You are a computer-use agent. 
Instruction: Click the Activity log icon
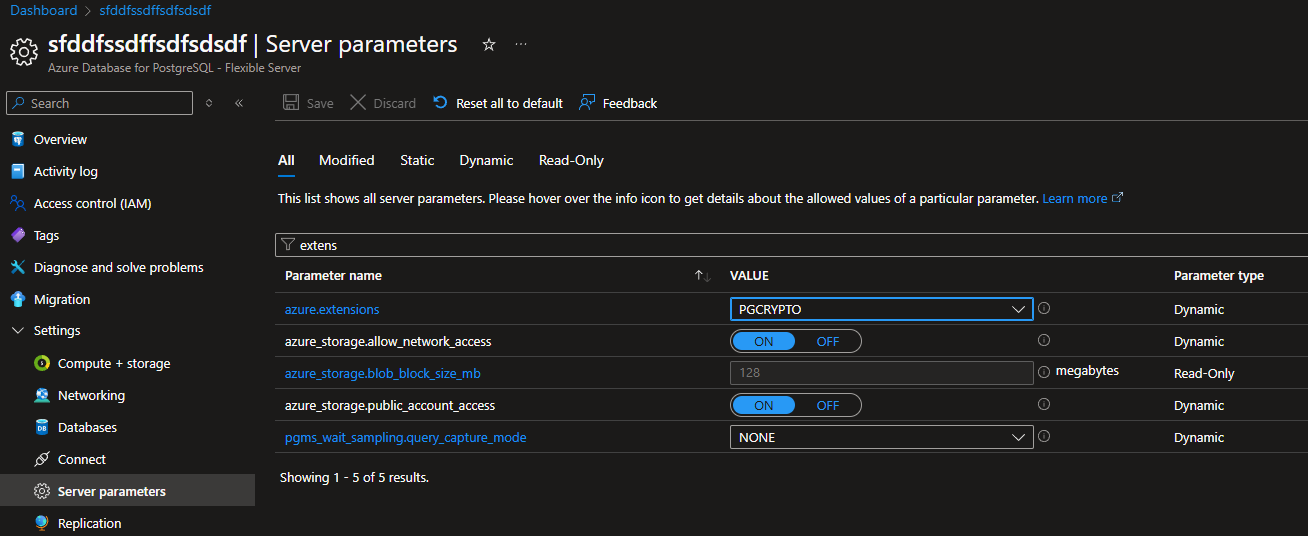click(x=17, y=171)
